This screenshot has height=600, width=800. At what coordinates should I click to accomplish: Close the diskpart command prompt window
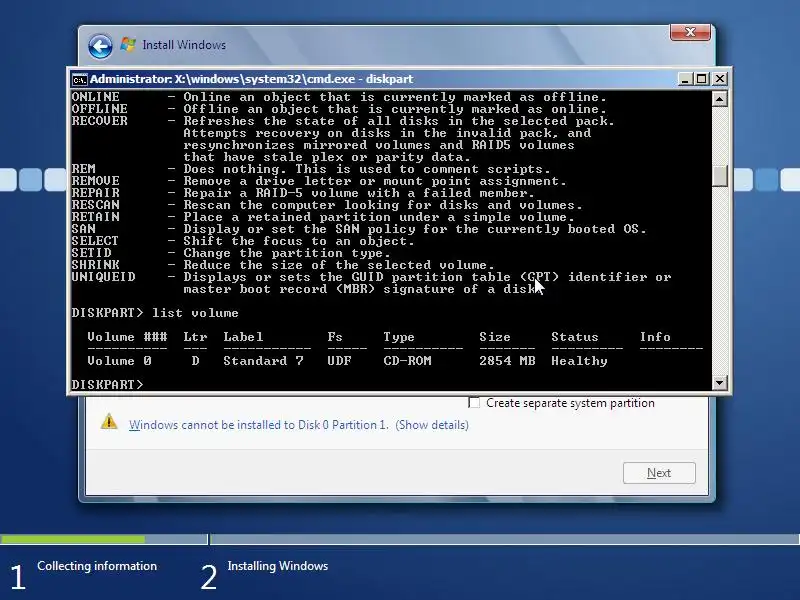pyautogui.click(x=719, y=79)
